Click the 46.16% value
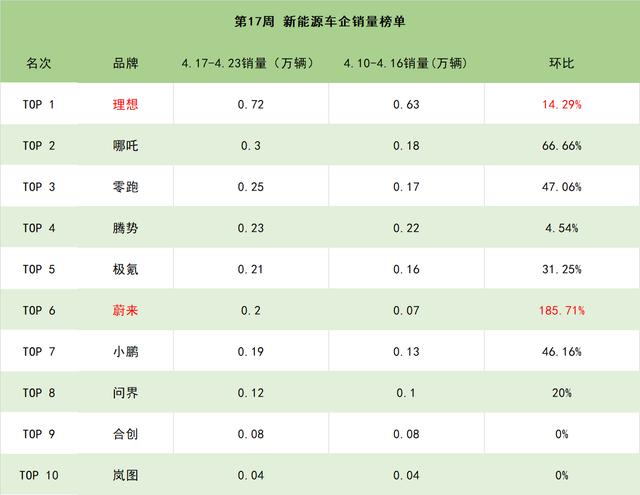The image size is (640, 495). click(562, 351)
